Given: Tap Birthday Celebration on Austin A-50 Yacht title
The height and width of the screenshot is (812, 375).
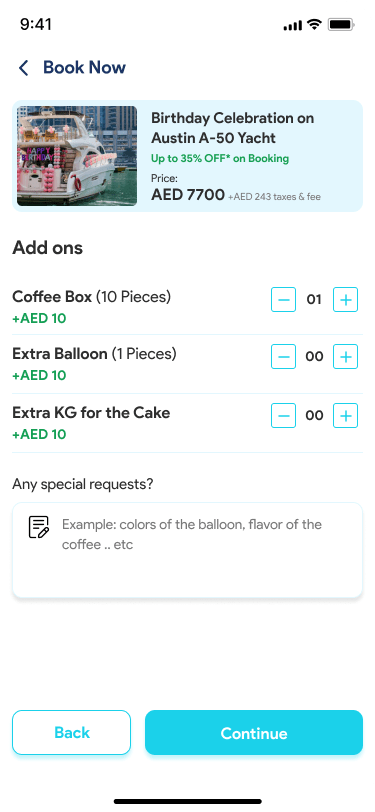Looking at the screenshot, I should point(233,128).
